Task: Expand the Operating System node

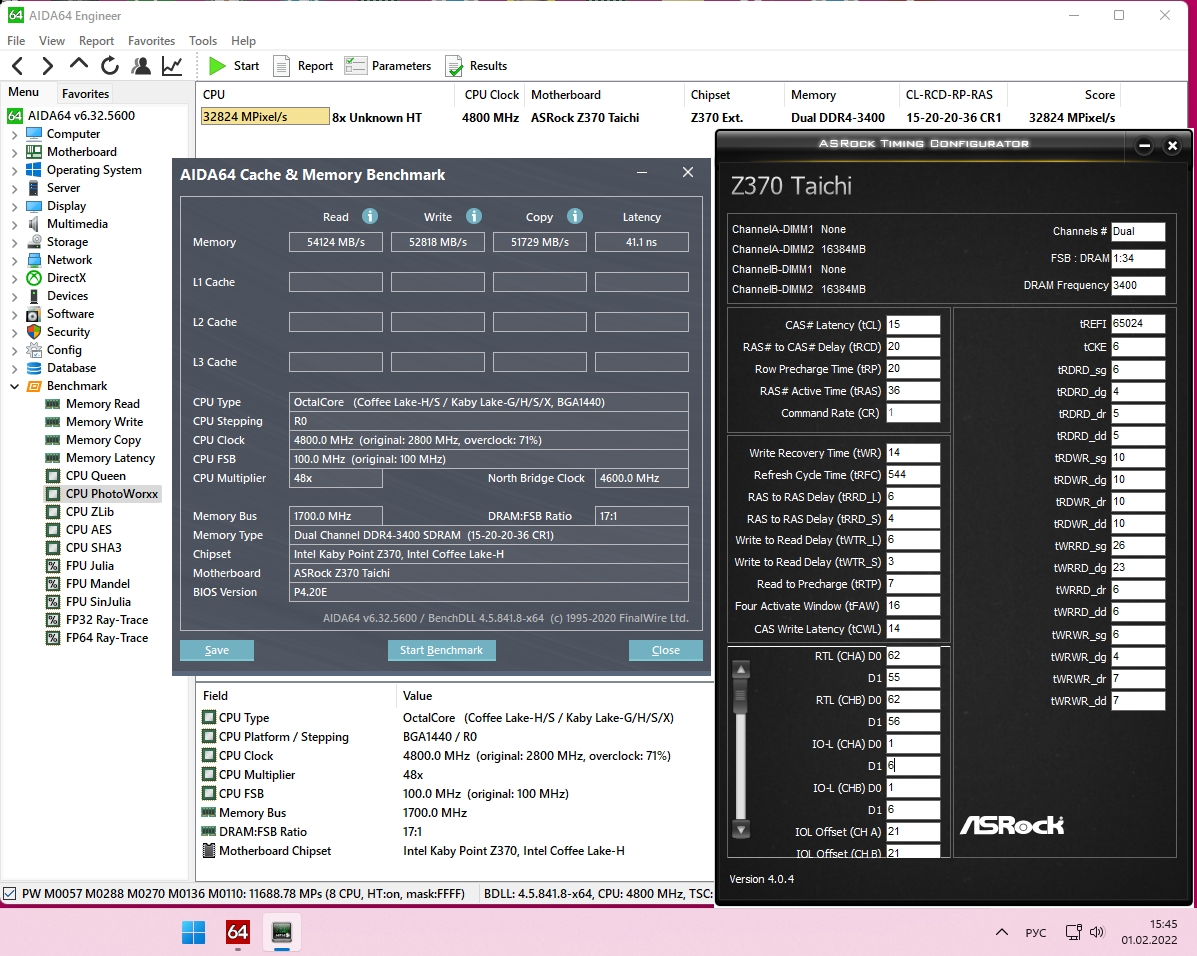Action: 14,170
